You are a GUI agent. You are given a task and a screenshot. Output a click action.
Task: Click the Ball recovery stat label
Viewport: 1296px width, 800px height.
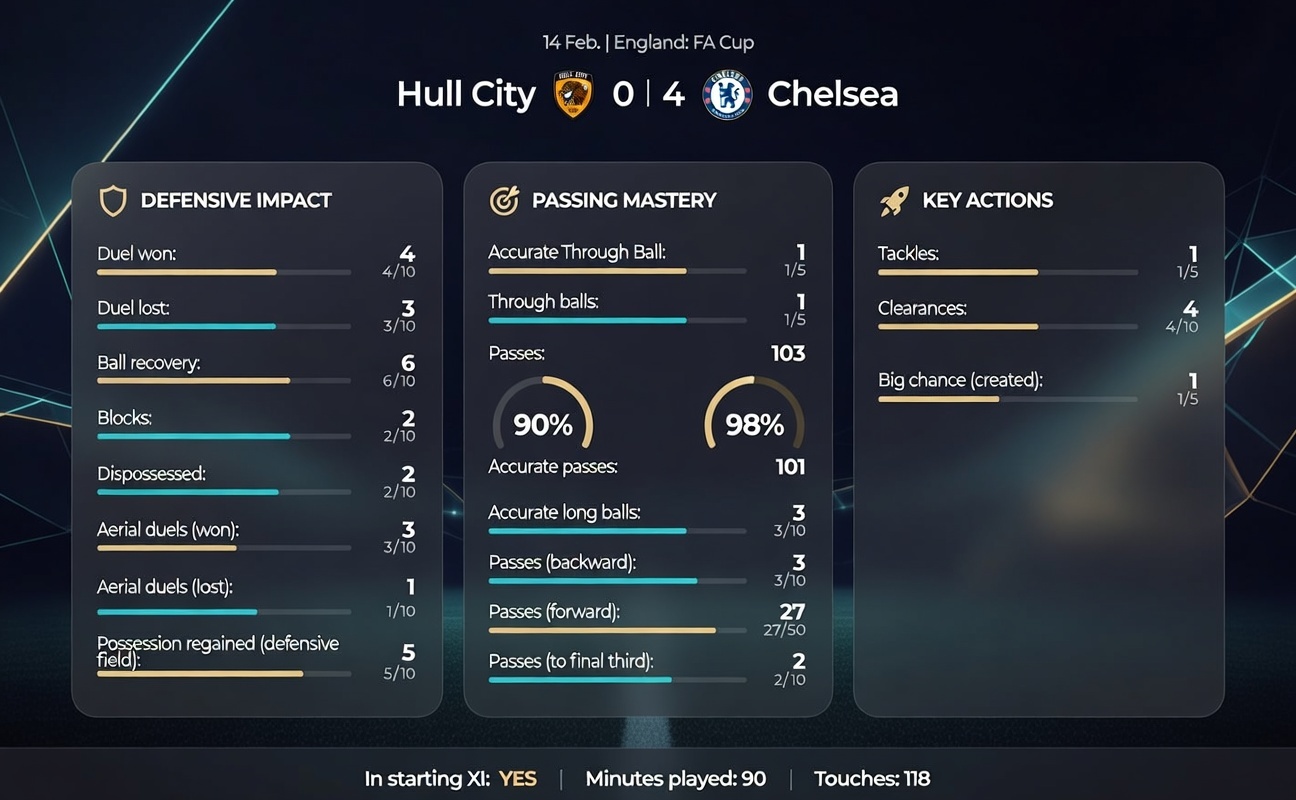tap(149, 363)
